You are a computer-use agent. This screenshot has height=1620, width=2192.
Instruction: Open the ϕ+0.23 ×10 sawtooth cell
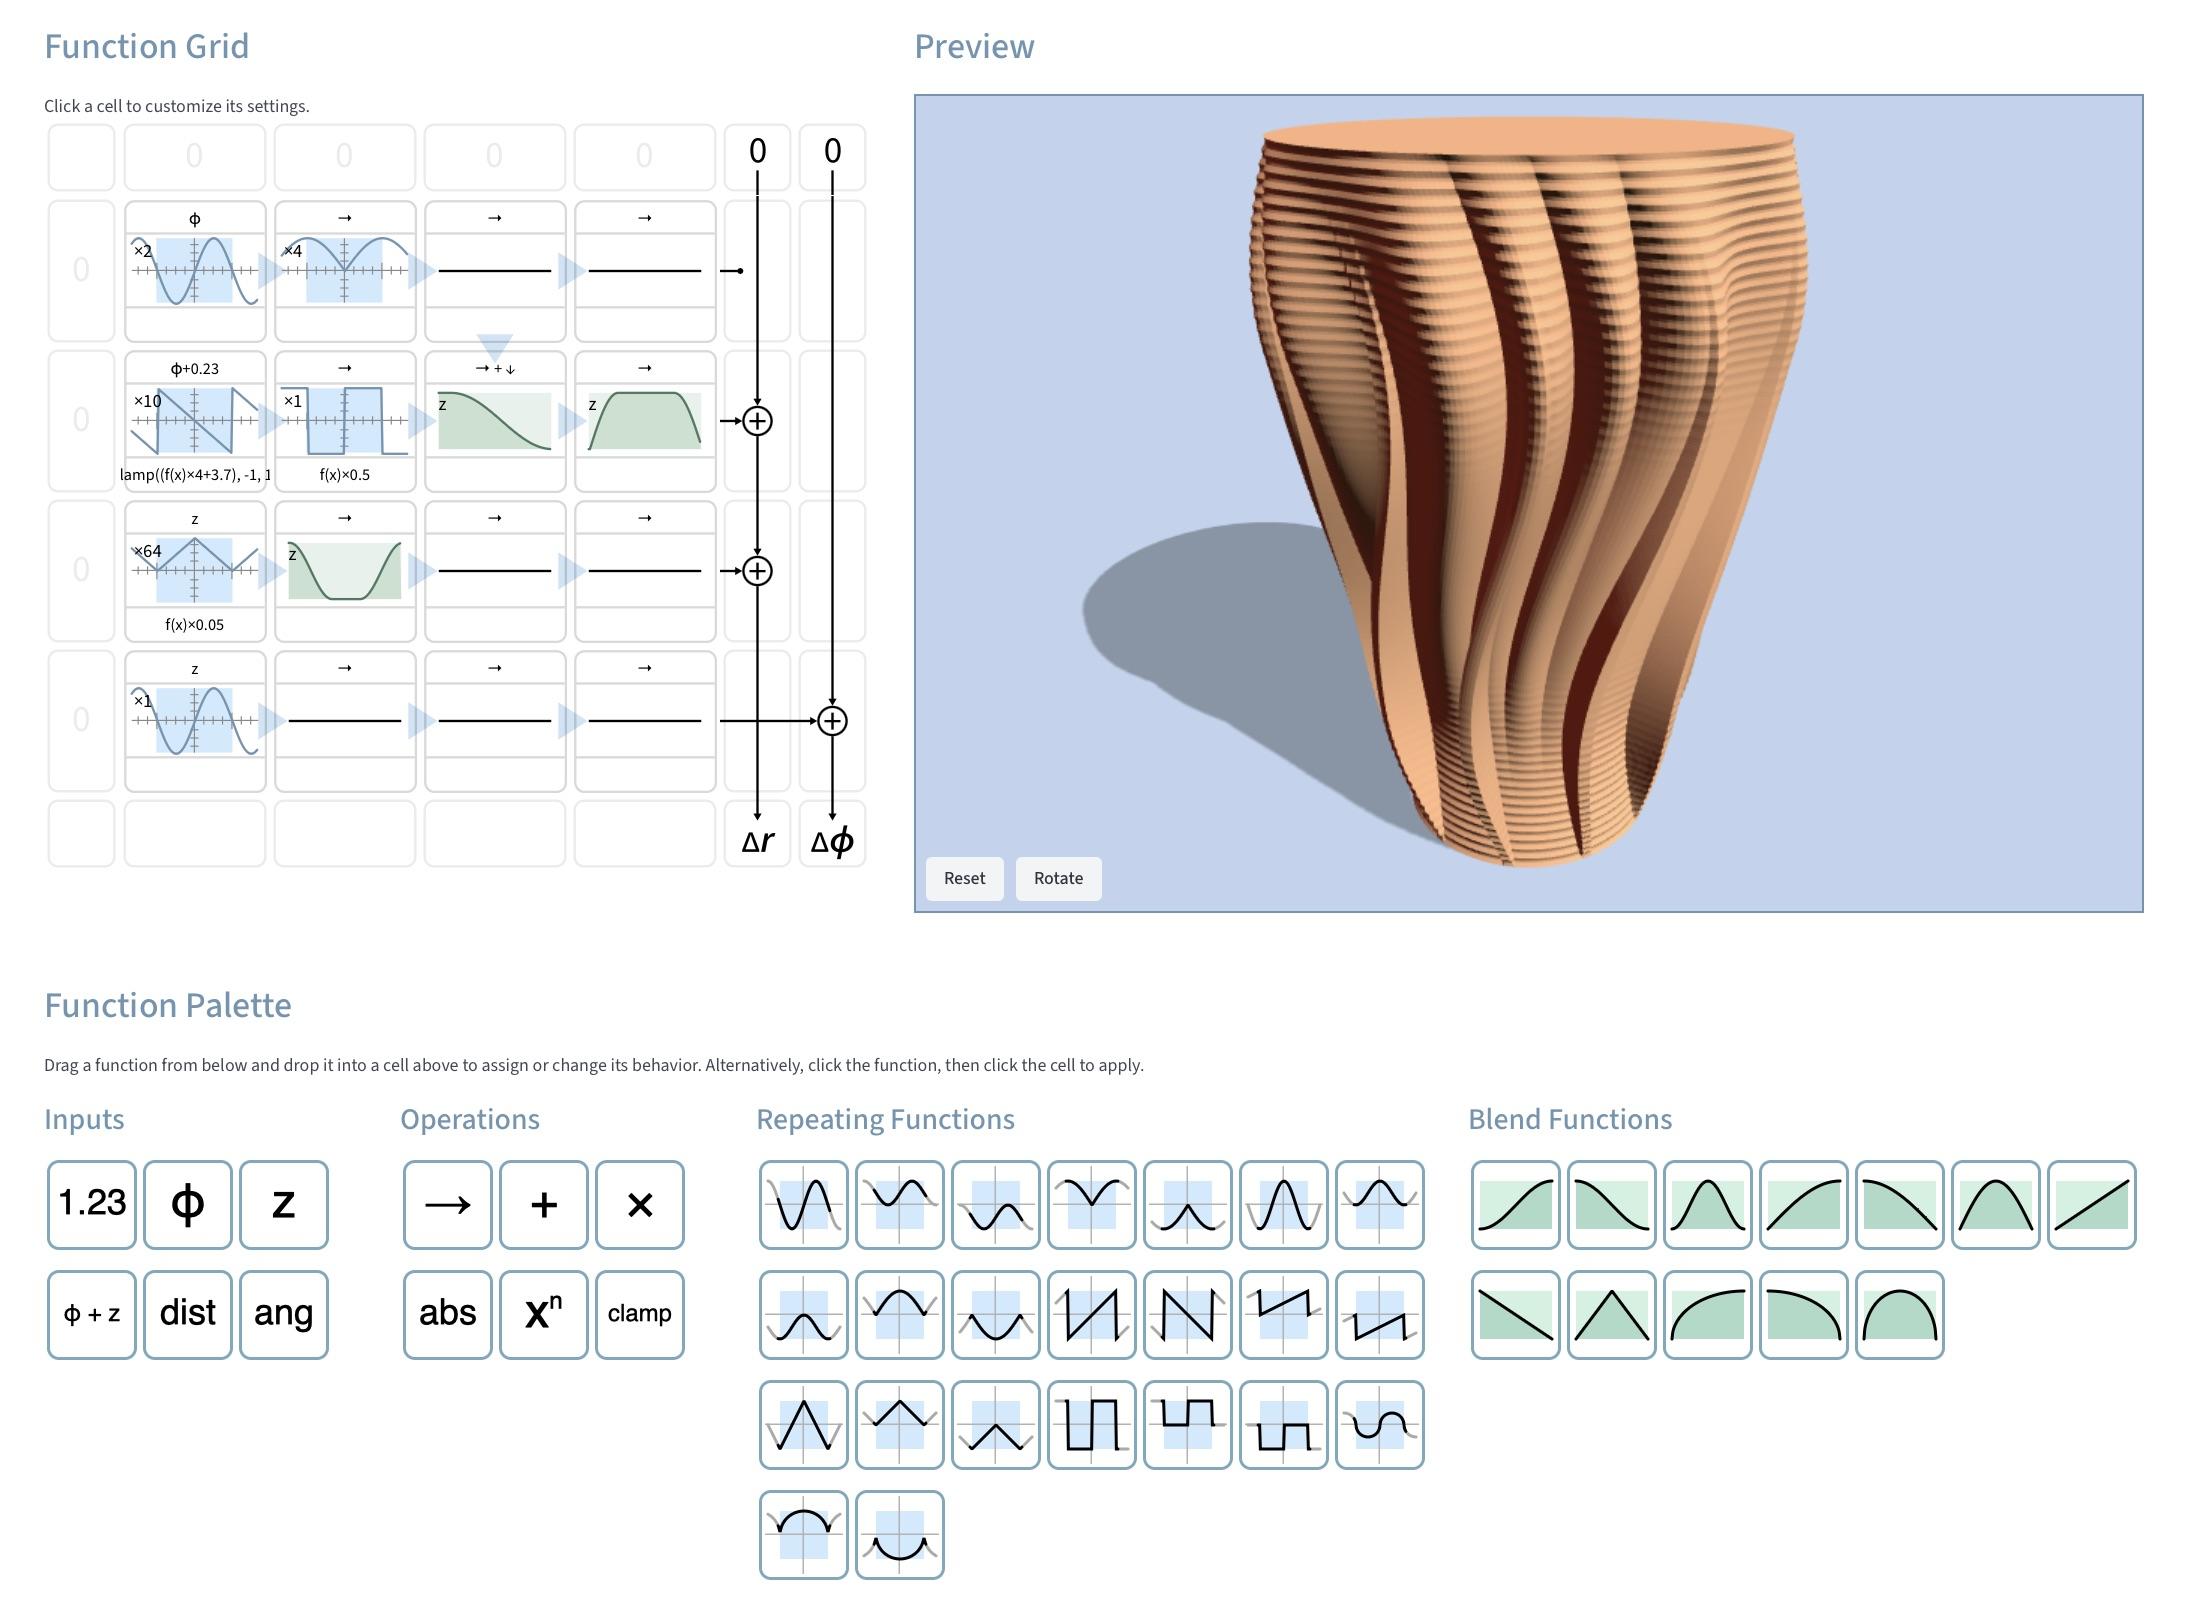[x=195, y=421]
